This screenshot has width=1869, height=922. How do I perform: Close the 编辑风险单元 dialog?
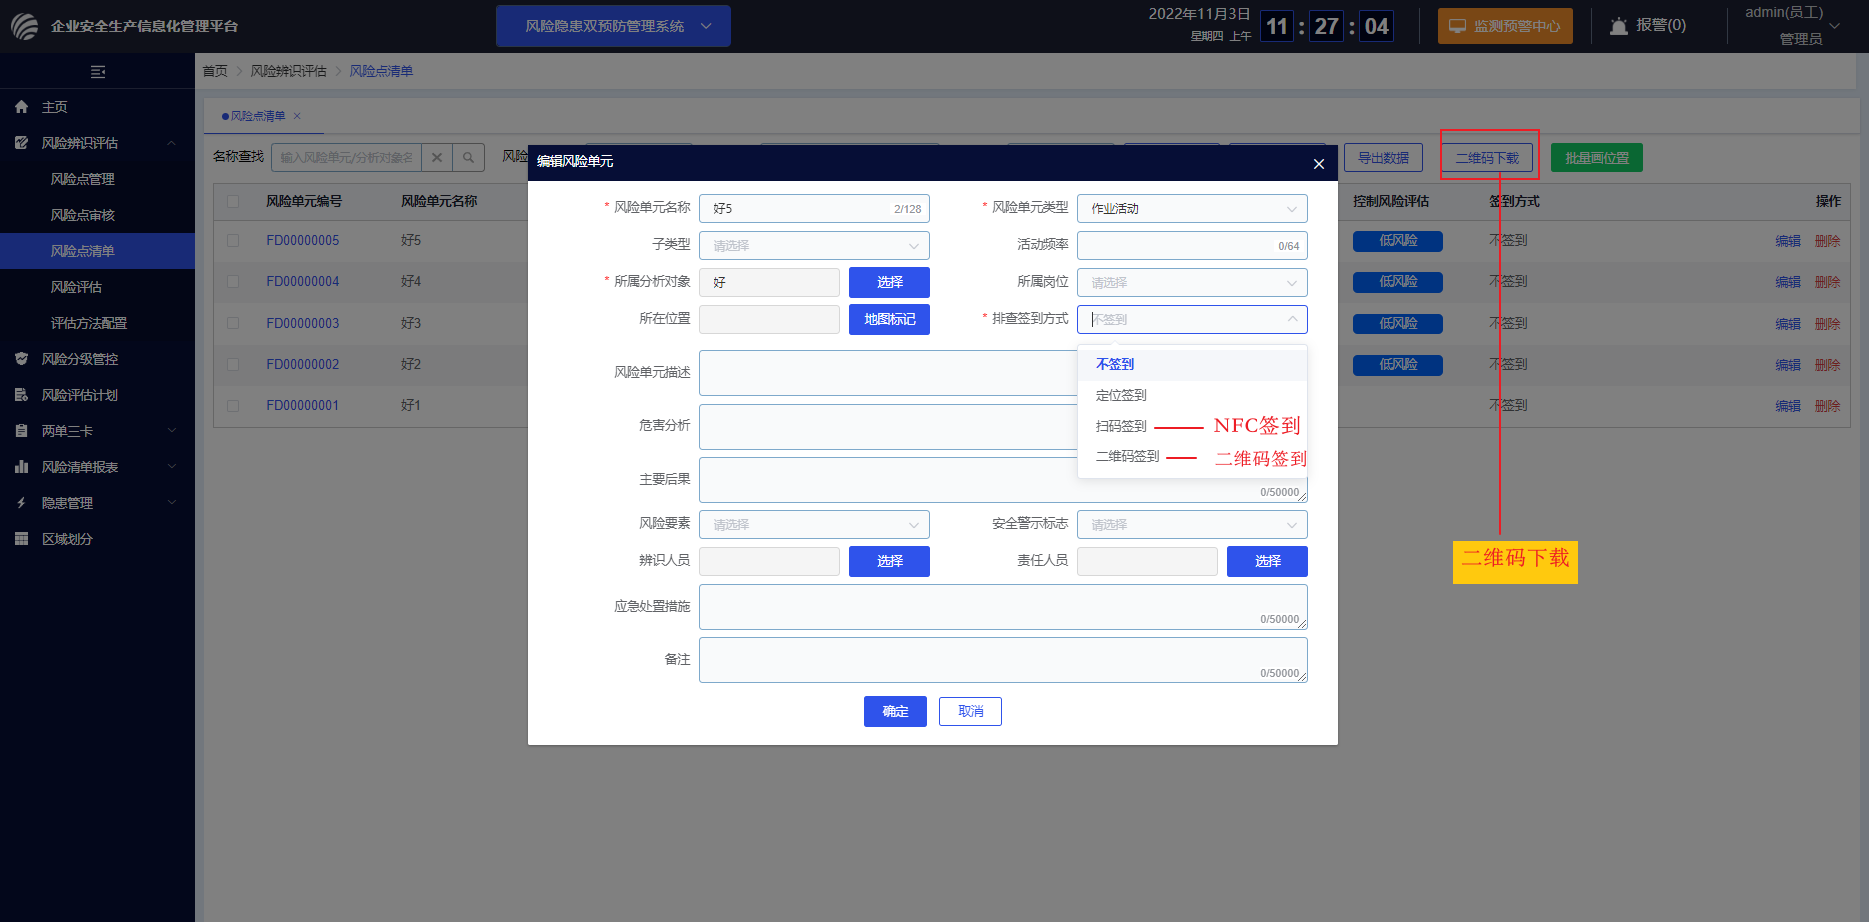pos(1319,164)
